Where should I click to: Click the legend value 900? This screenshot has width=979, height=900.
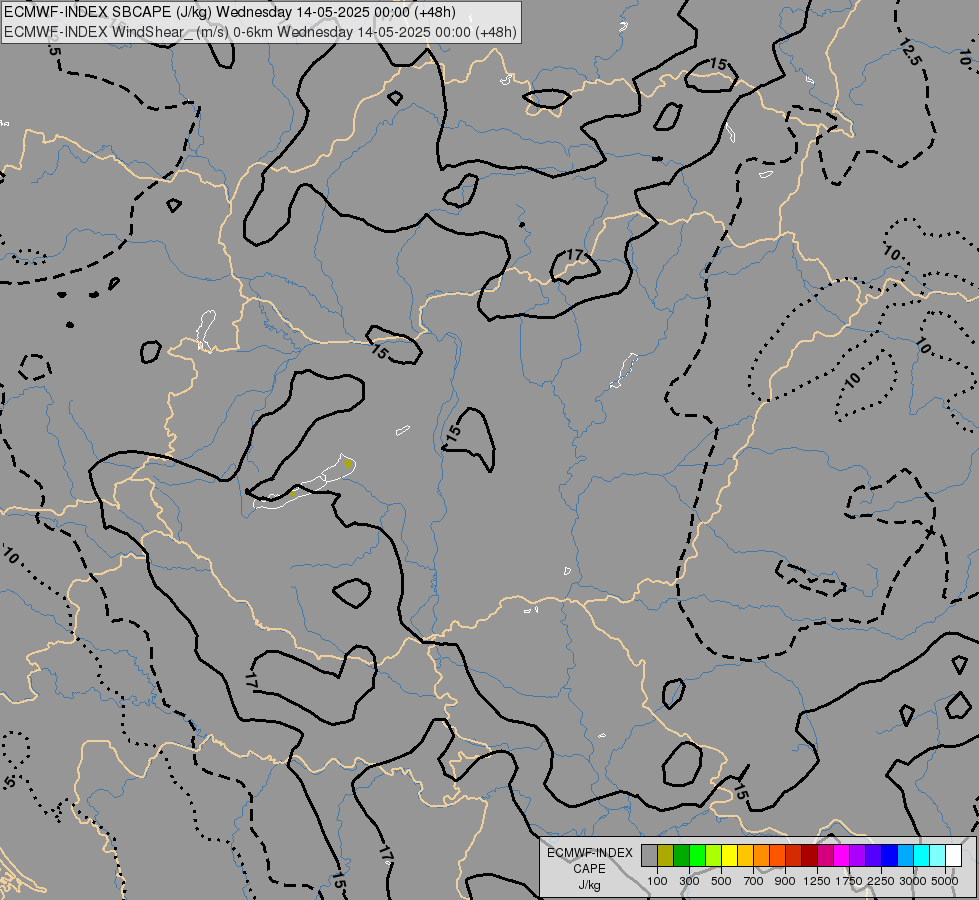click(785, 881)
